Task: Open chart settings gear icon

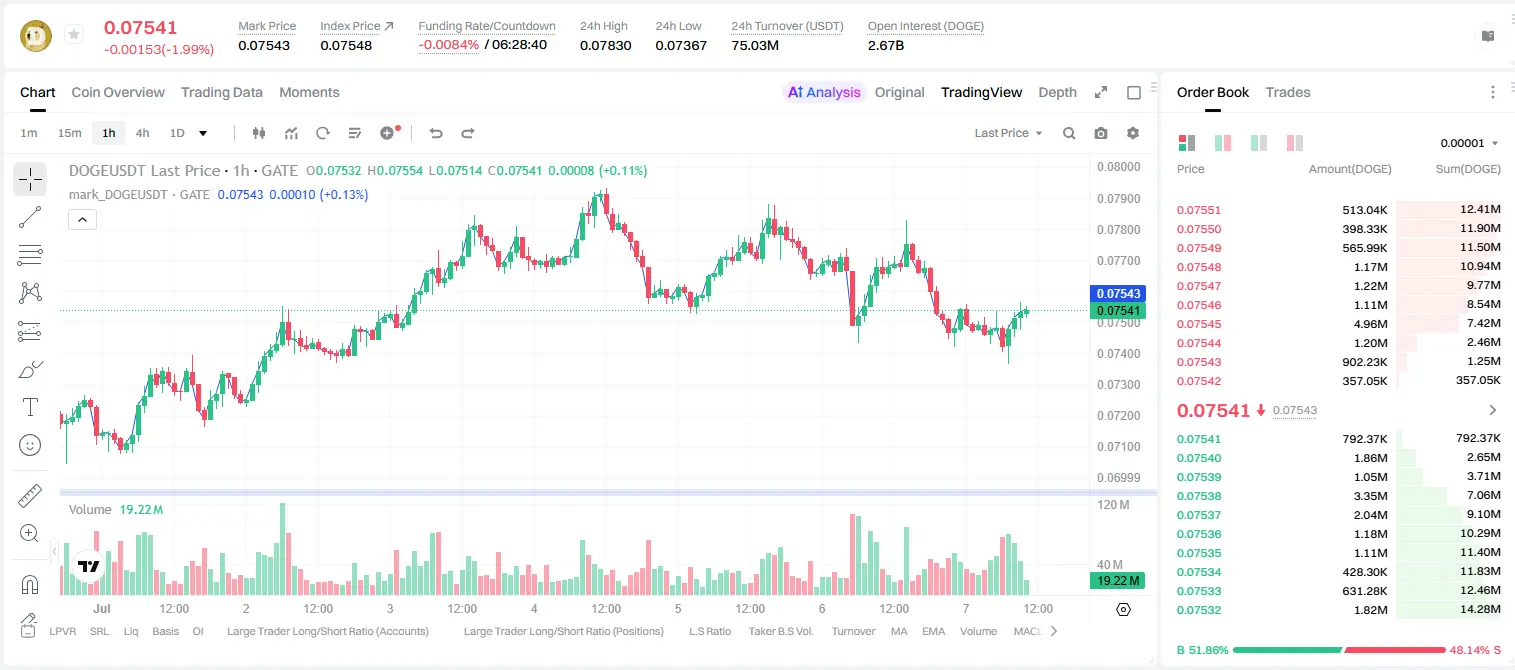Action: (1133, 133)
